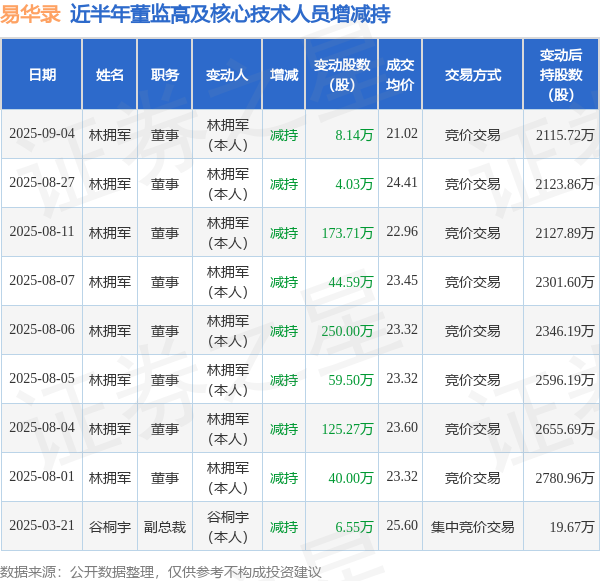
Task: Click the 变动人 column header
Action: pyautogui.click(x=227, y=75)
